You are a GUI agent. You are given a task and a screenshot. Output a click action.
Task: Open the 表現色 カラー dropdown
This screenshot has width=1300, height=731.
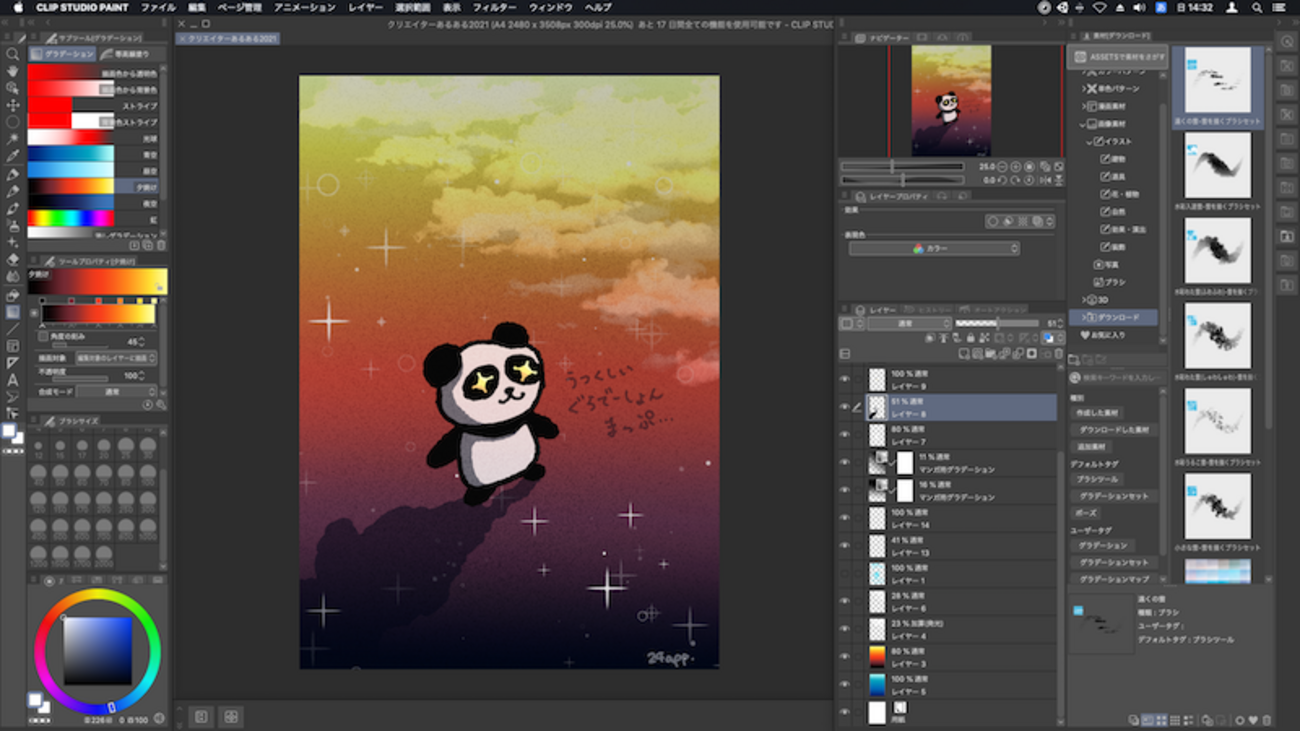[933, 248]
